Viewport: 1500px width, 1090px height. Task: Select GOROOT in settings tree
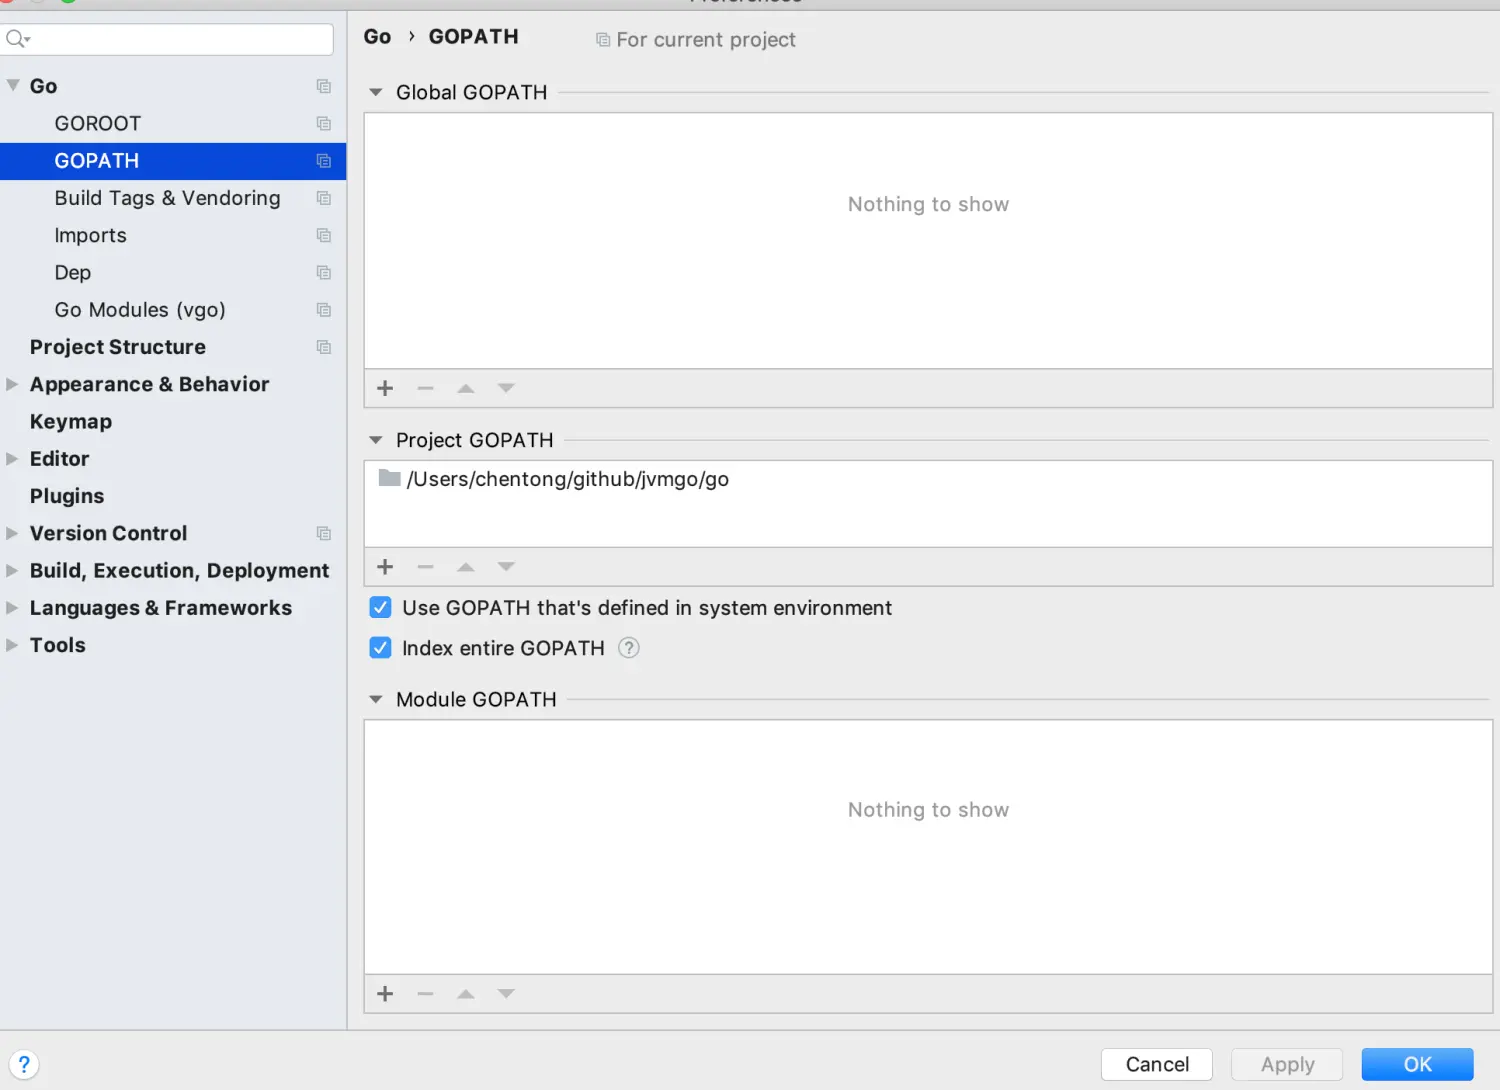pos(98,123)
